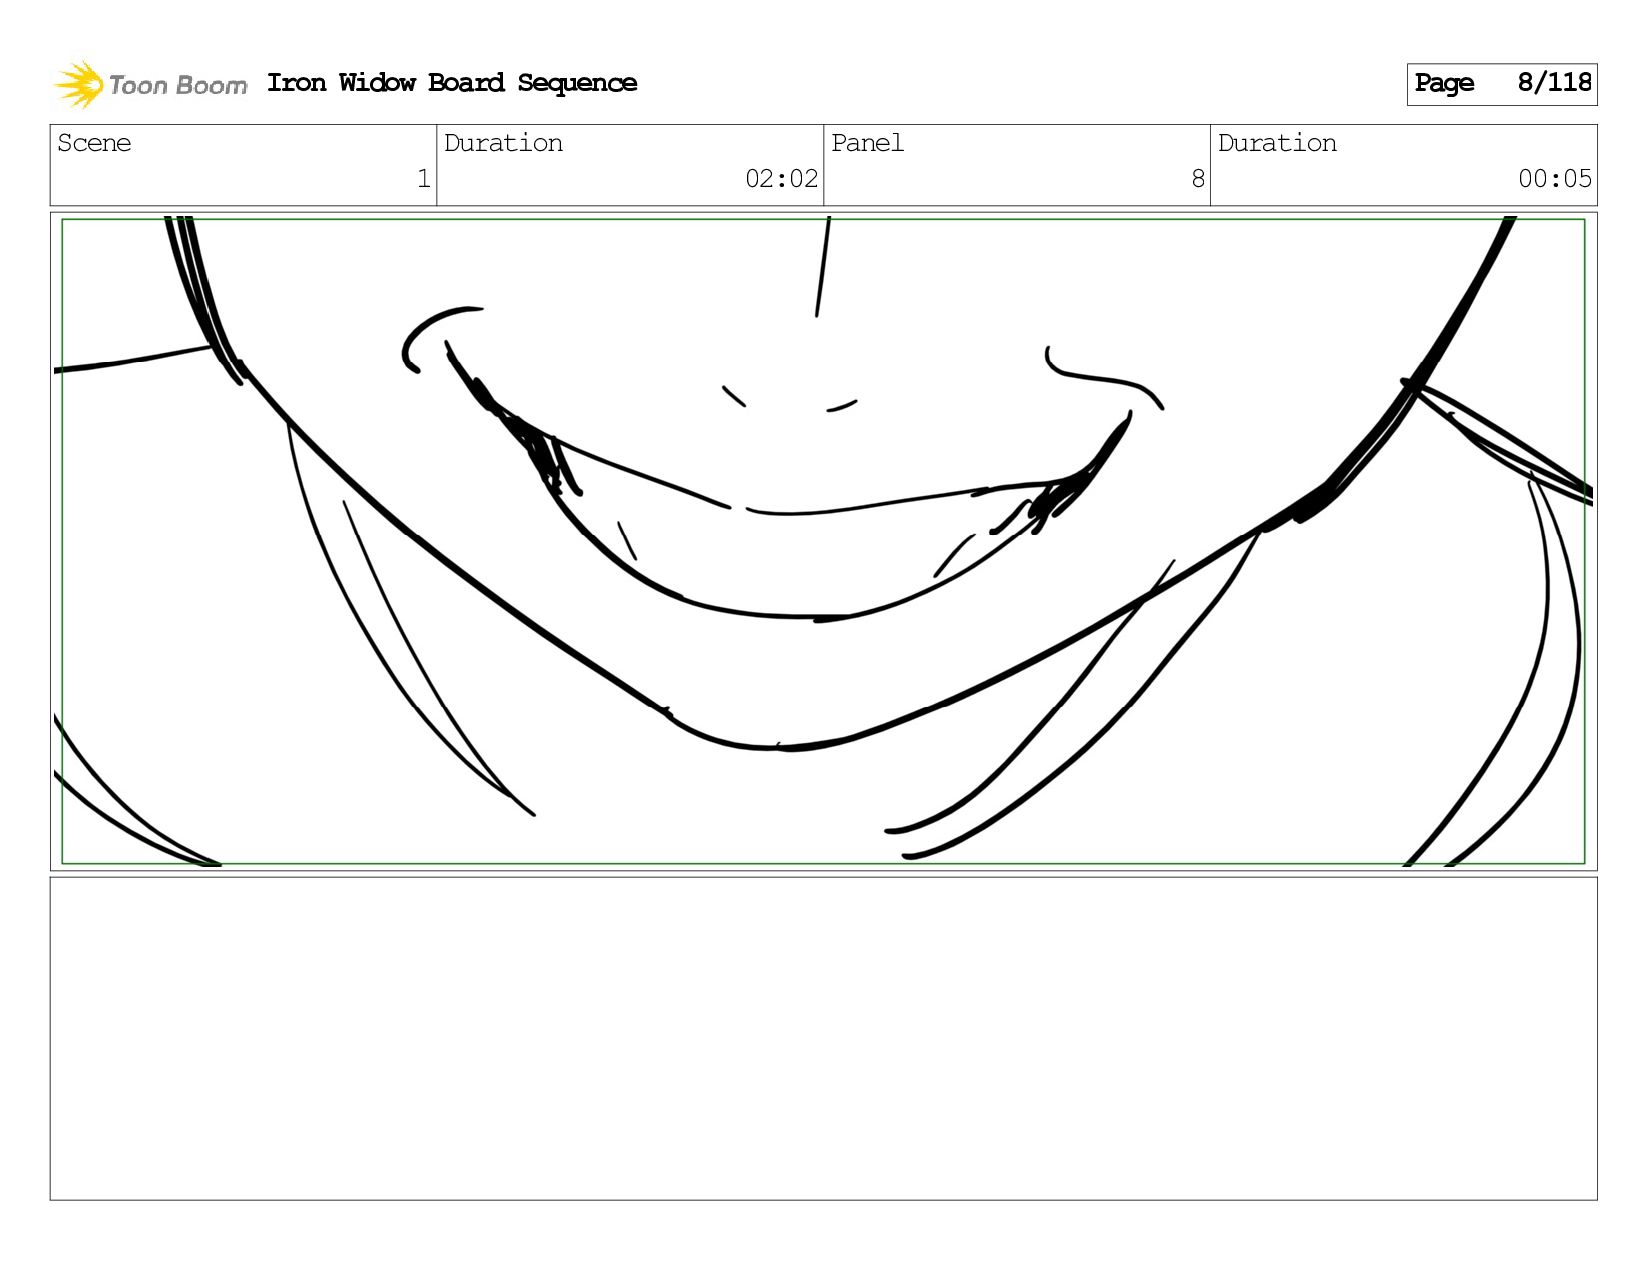Click the panel number value 8
1650x1275 pixels.
click(x=1198, y=179)
